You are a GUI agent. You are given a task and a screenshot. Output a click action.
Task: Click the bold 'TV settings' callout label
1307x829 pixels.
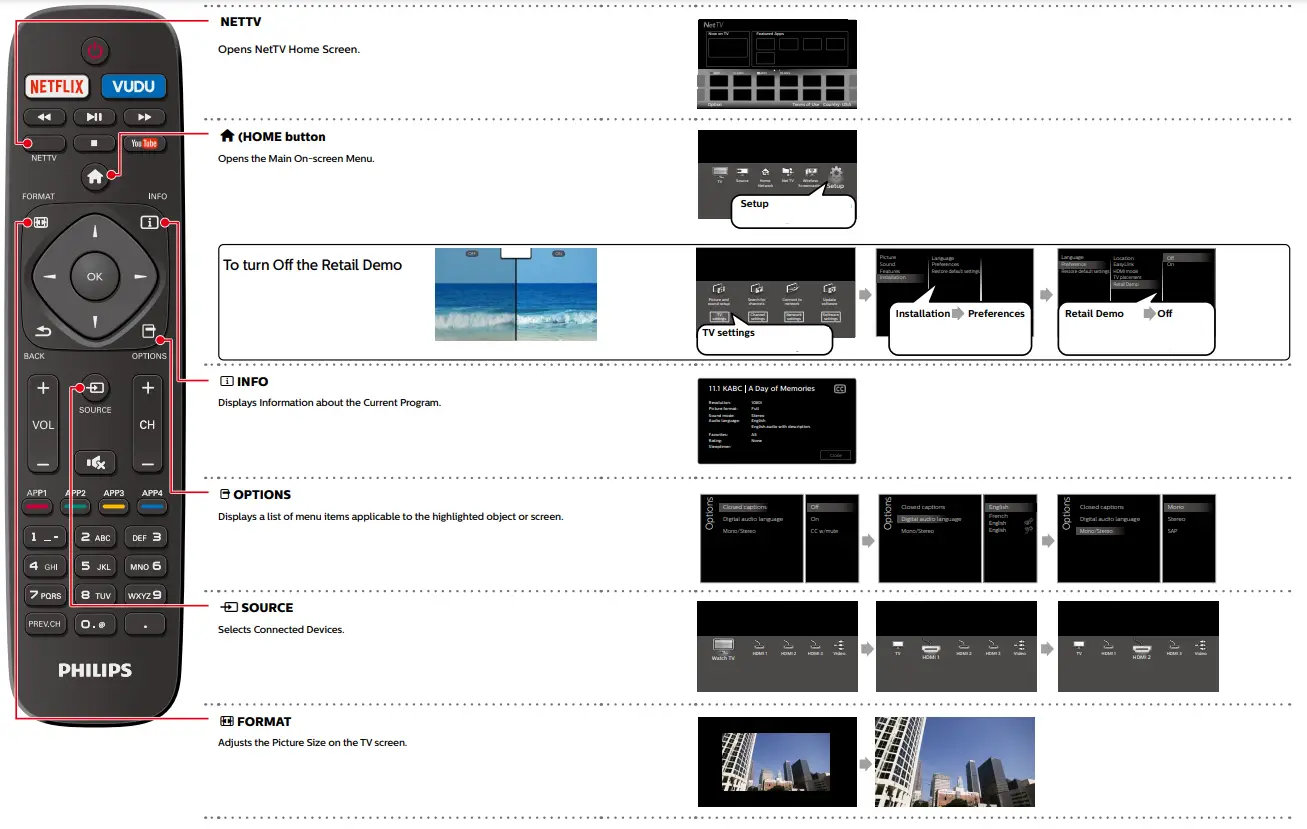pyautogui.click(x=729, y=333)
